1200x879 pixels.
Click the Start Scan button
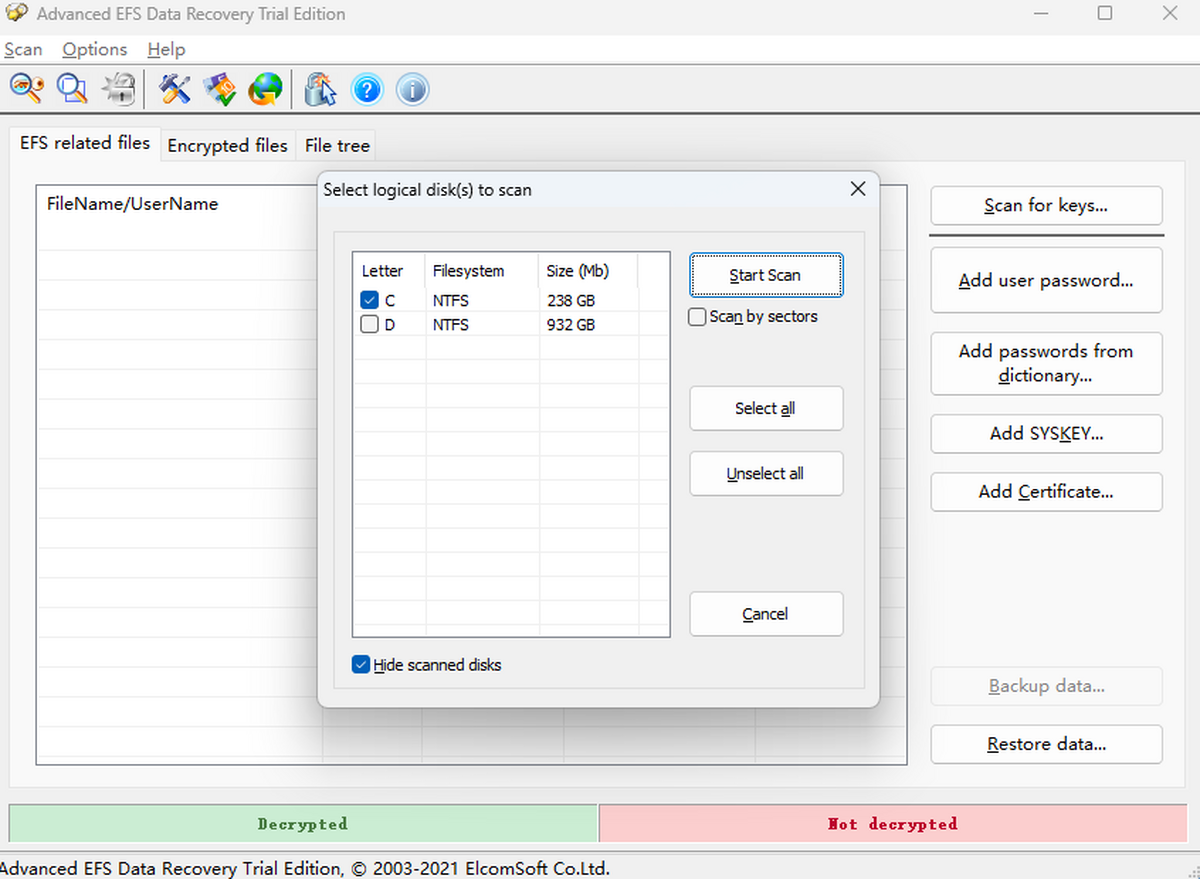coord(766,275)
